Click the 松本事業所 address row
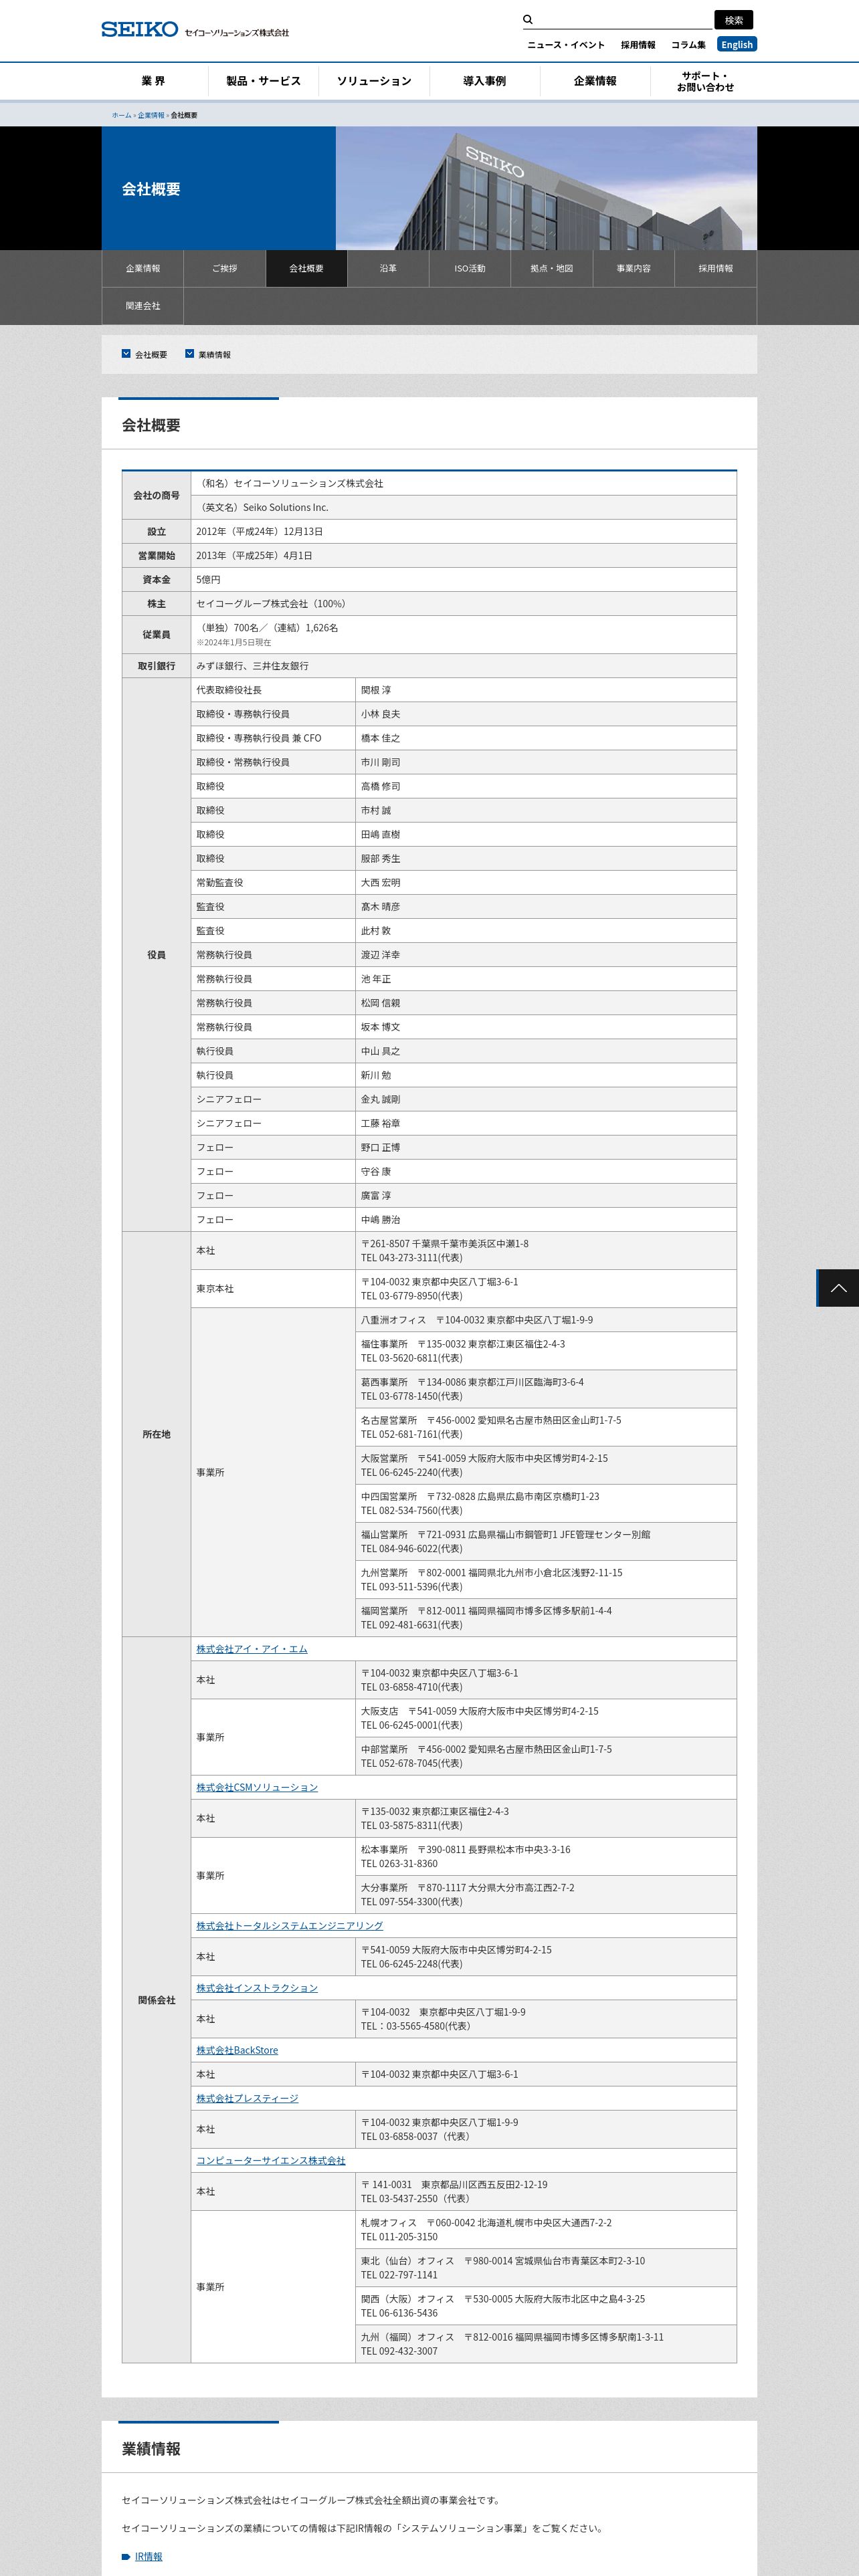 546,1856
